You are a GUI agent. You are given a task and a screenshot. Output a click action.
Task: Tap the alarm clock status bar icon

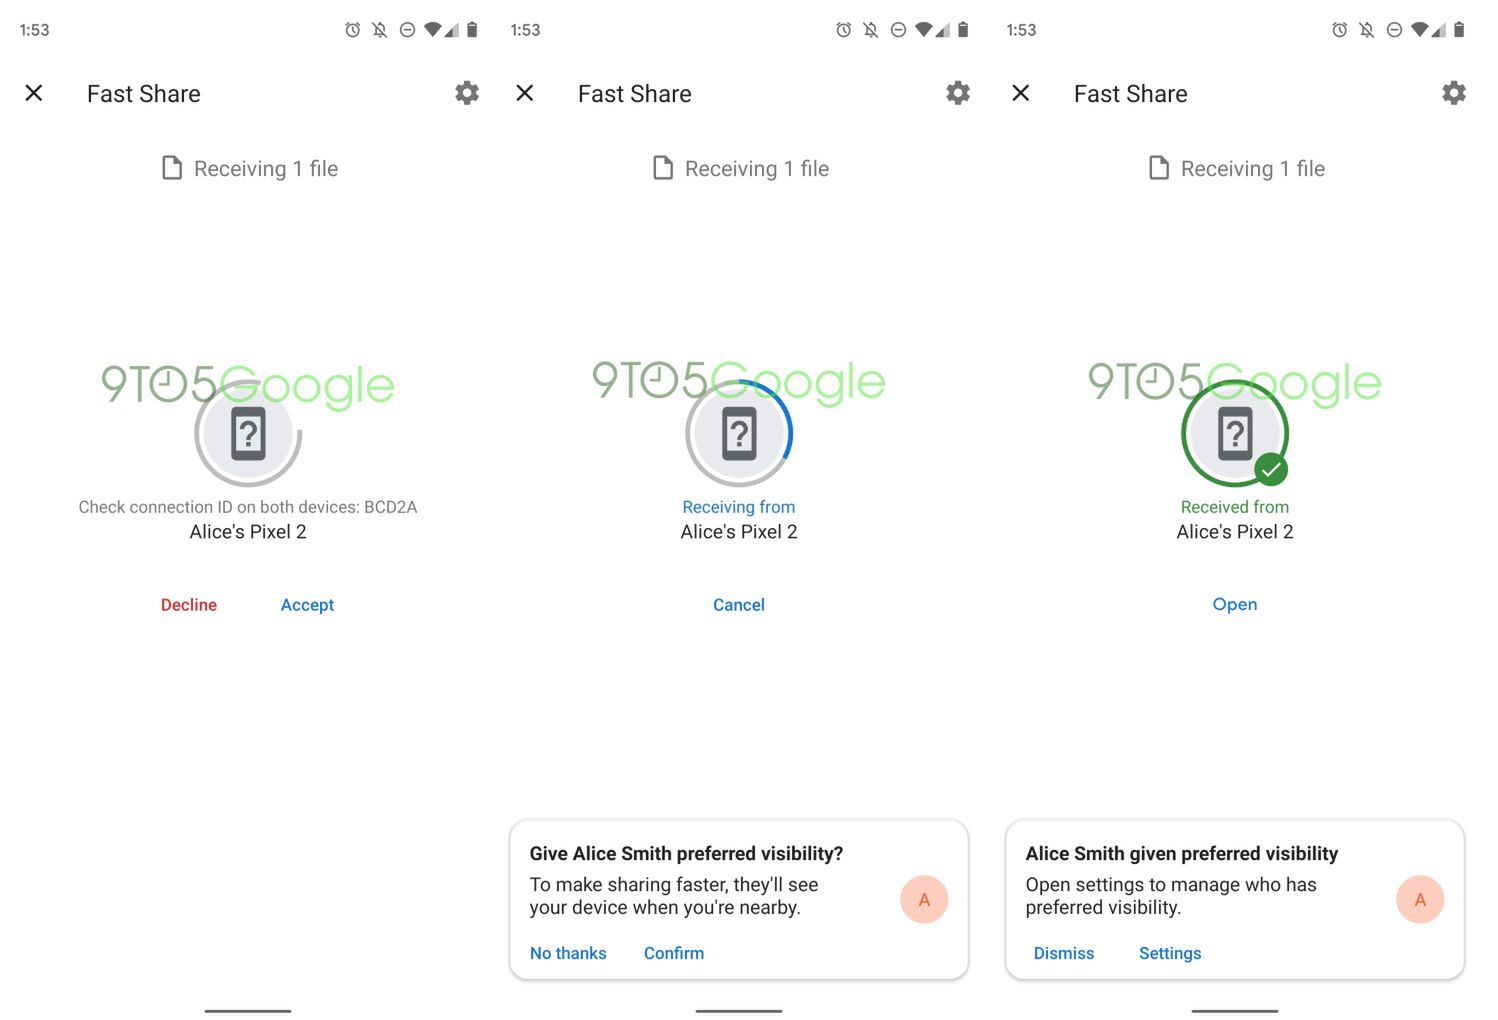point(351,29)
